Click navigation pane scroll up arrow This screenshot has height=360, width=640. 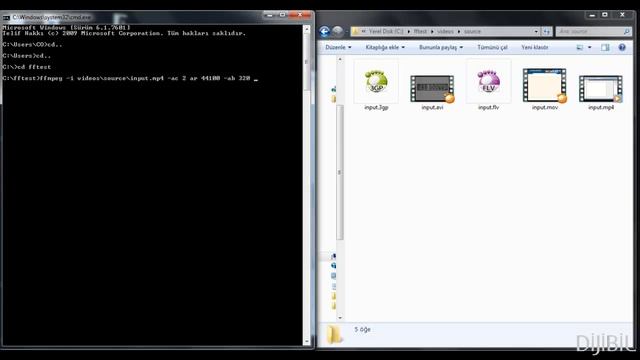tap(340, 60)
